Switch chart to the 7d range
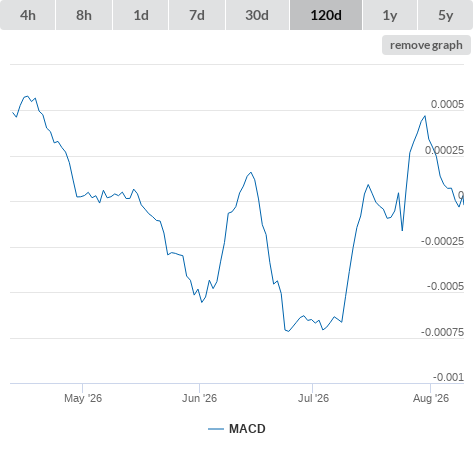The image size is (474, 455). click(197, 15)
